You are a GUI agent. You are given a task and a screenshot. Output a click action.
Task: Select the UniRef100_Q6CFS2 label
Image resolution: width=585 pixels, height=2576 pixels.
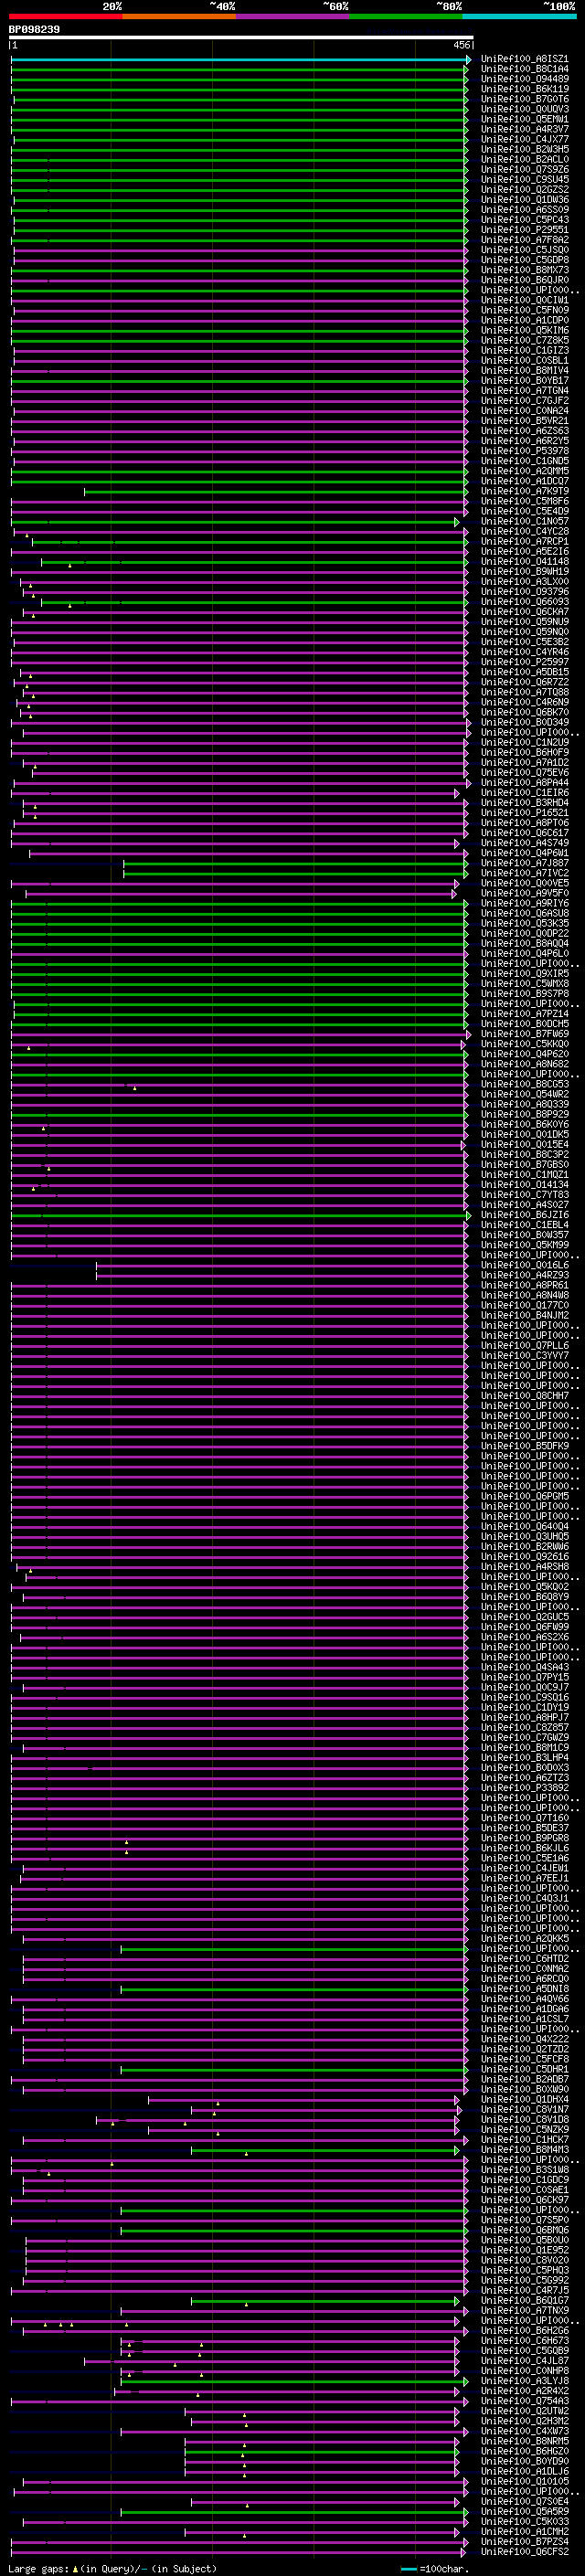(x=524, y=2551)
